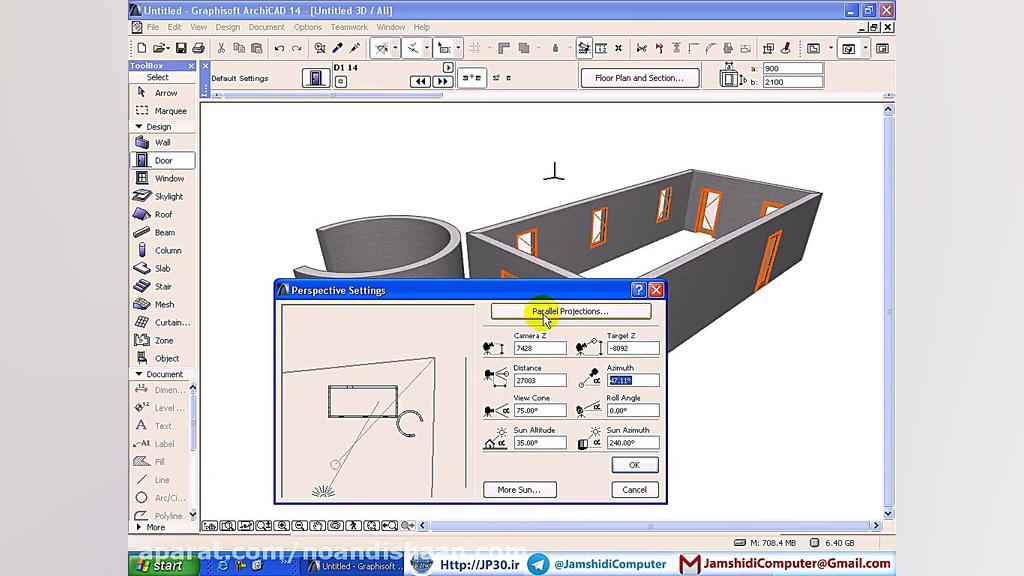This screenshot has height=576, width=1024.
Task: Open the Teamwork menu
Action: point(349,27)
